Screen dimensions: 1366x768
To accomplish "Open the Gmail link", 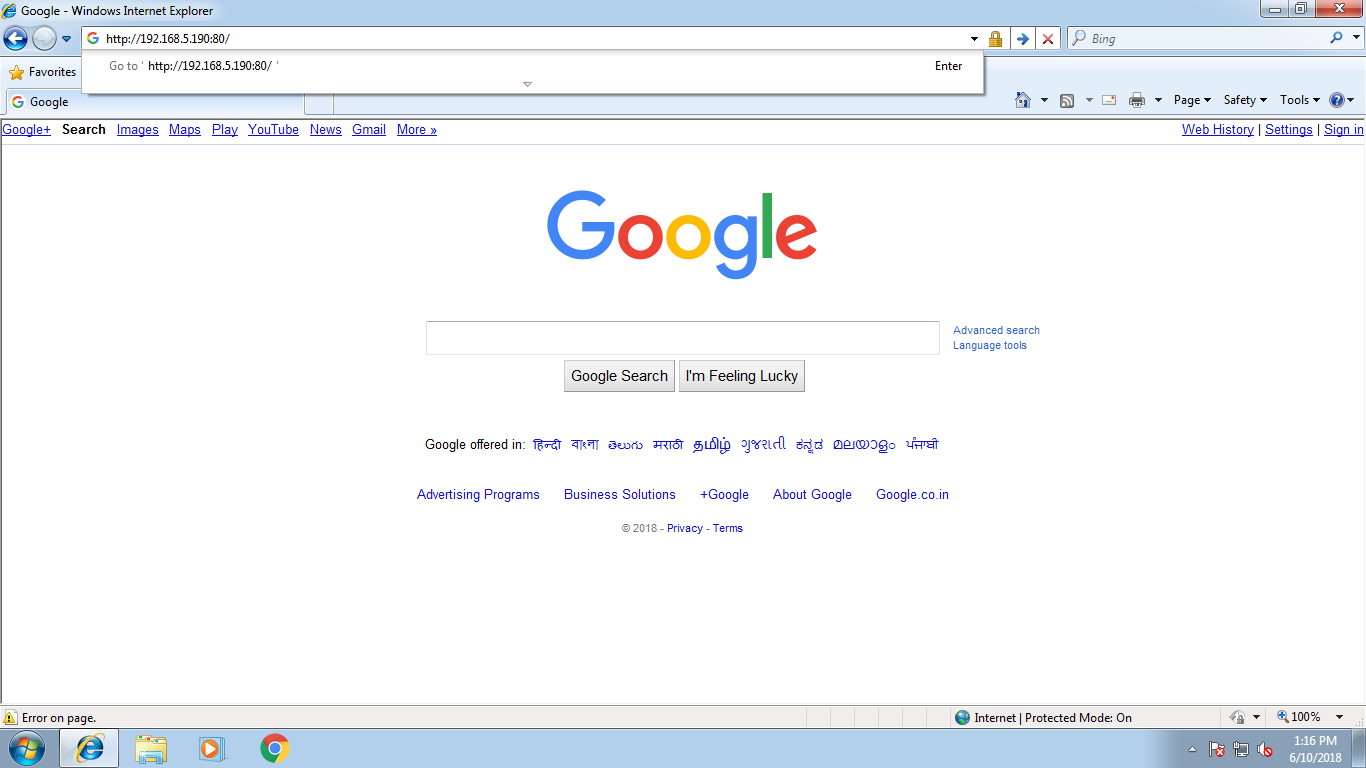I will (x=369, y=129).
